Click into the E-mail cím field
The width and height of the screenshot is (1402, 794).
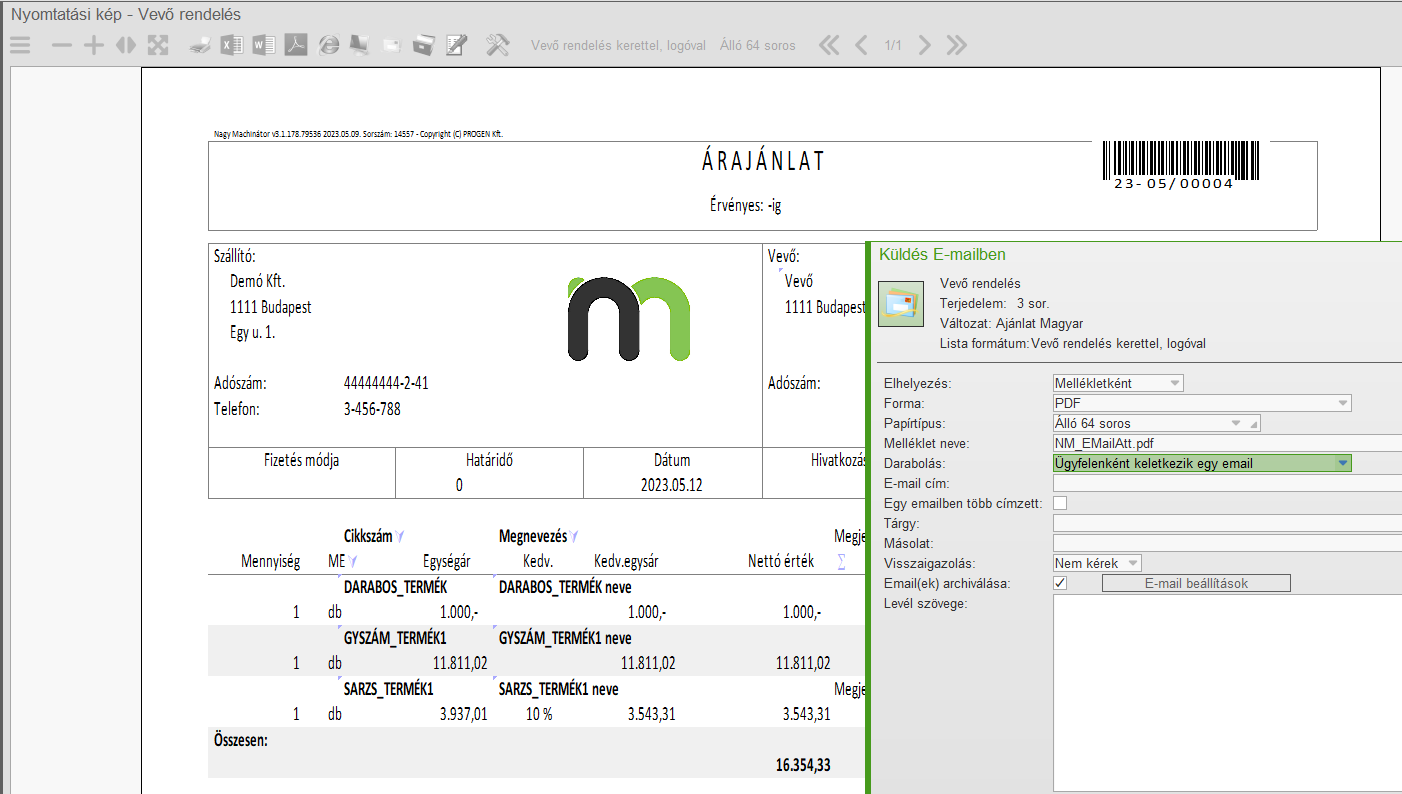point(1227,483)
